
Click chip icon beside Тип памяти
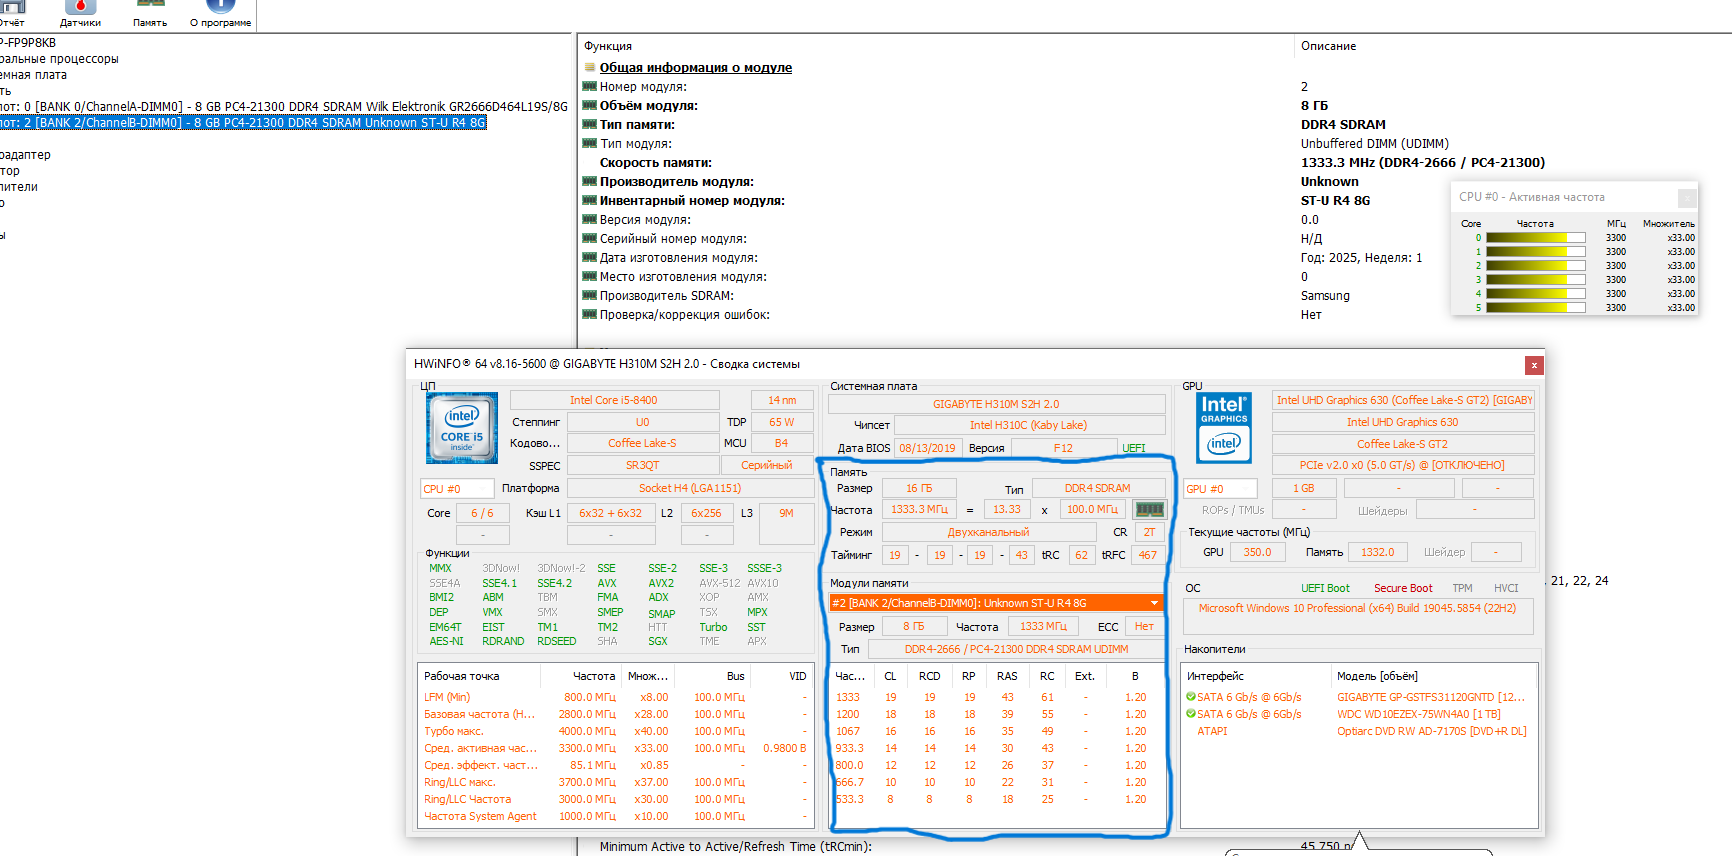pyautogui.click(x=589, y=125)
